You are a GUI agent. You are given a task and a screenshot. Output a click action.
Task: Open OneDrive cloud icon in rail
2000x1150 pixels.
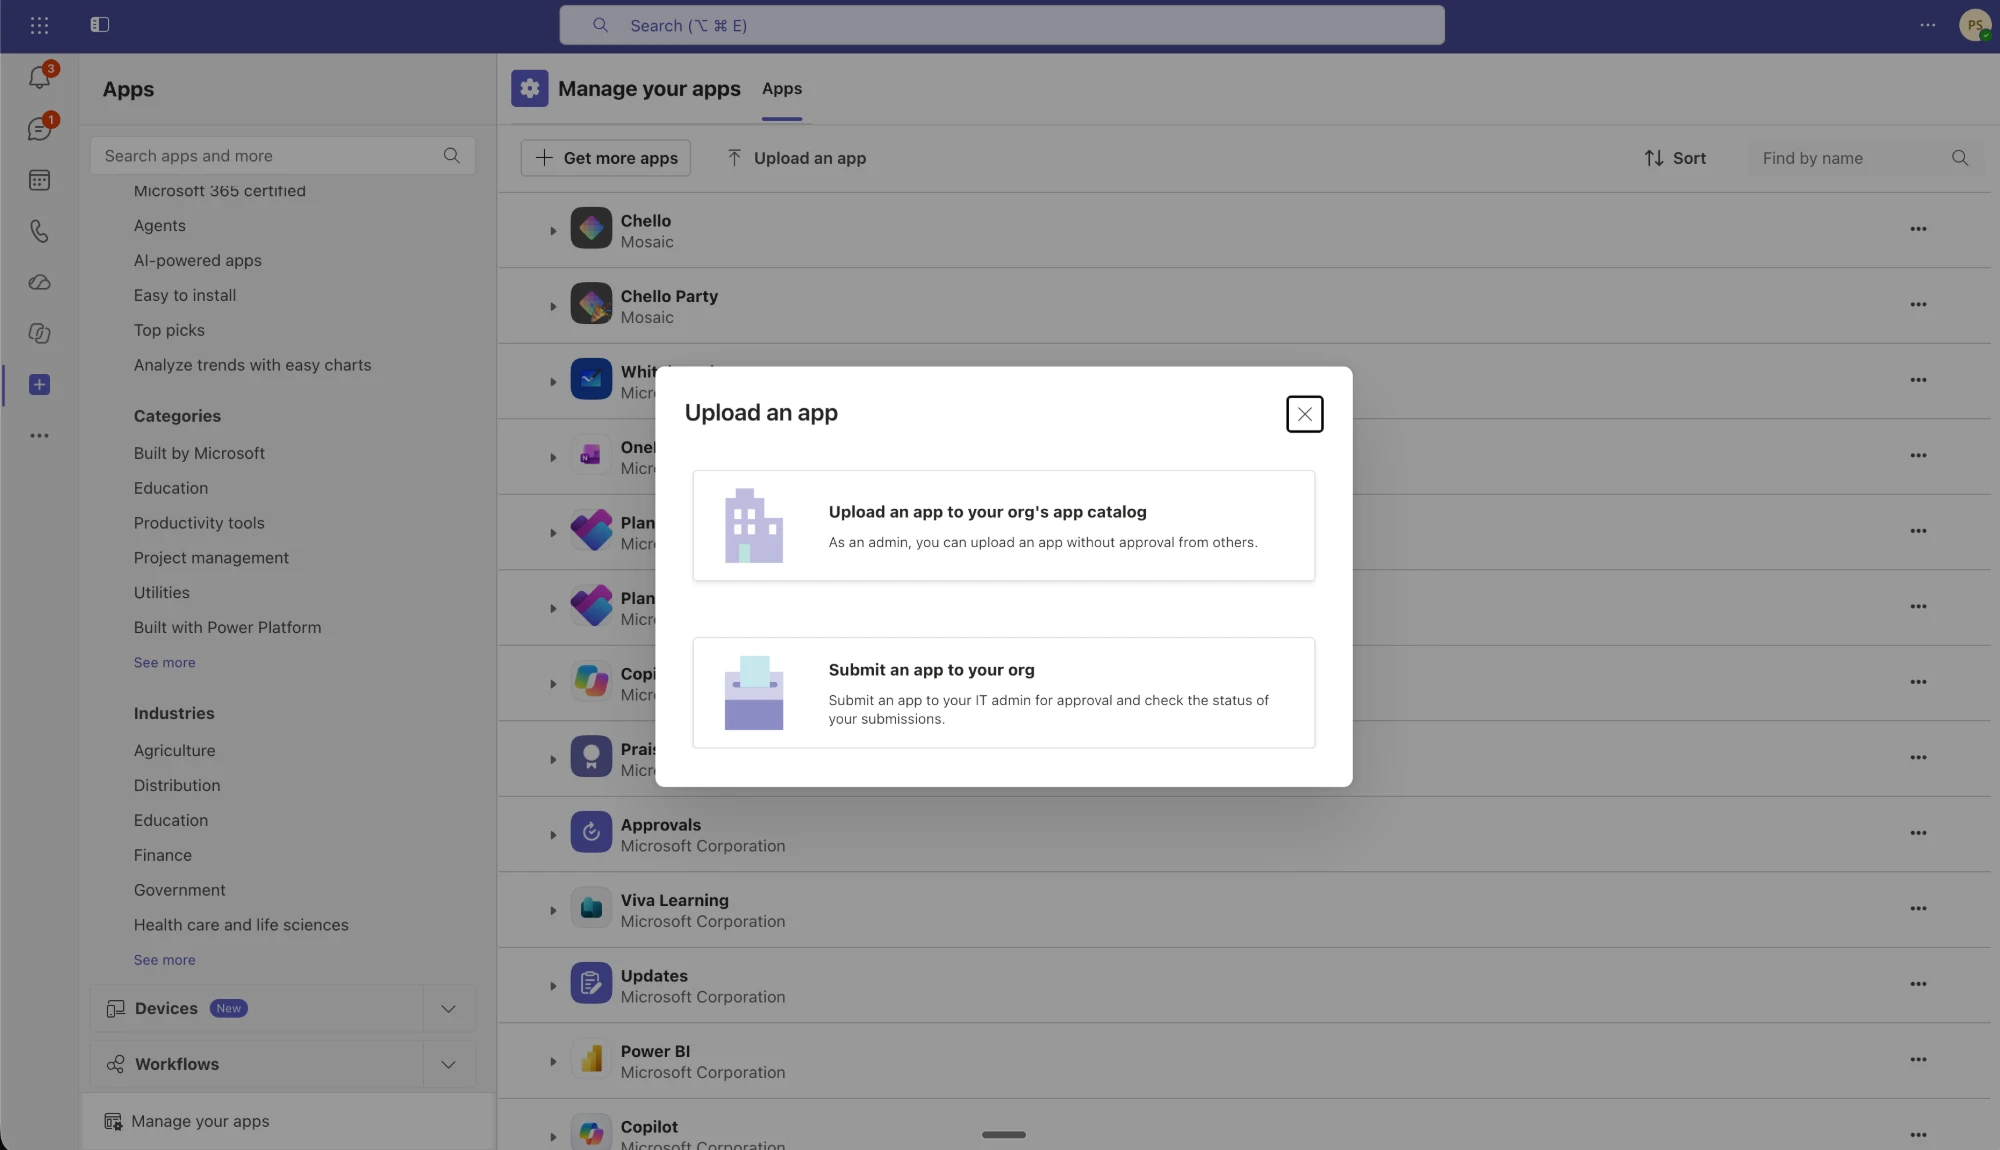39,282
